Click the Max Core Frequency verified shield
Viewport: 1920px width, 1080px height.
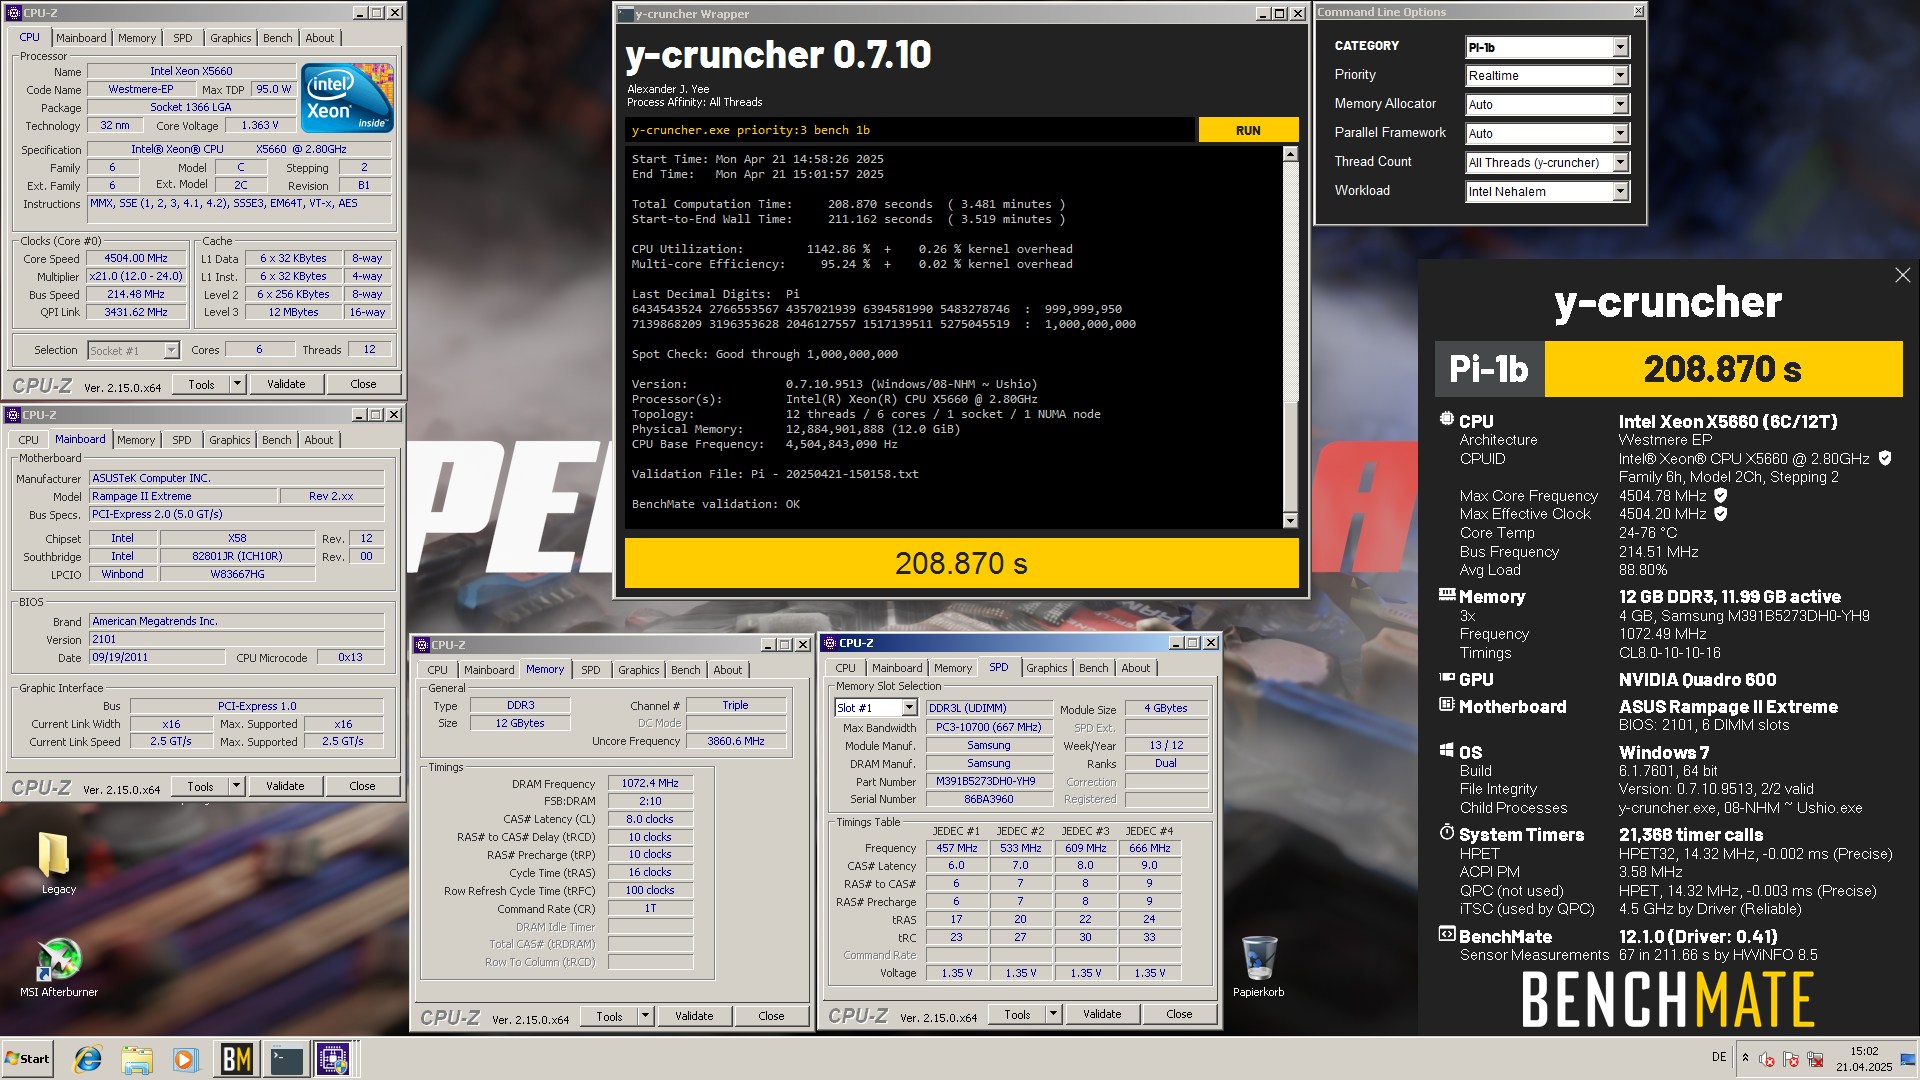(1721, 495)
